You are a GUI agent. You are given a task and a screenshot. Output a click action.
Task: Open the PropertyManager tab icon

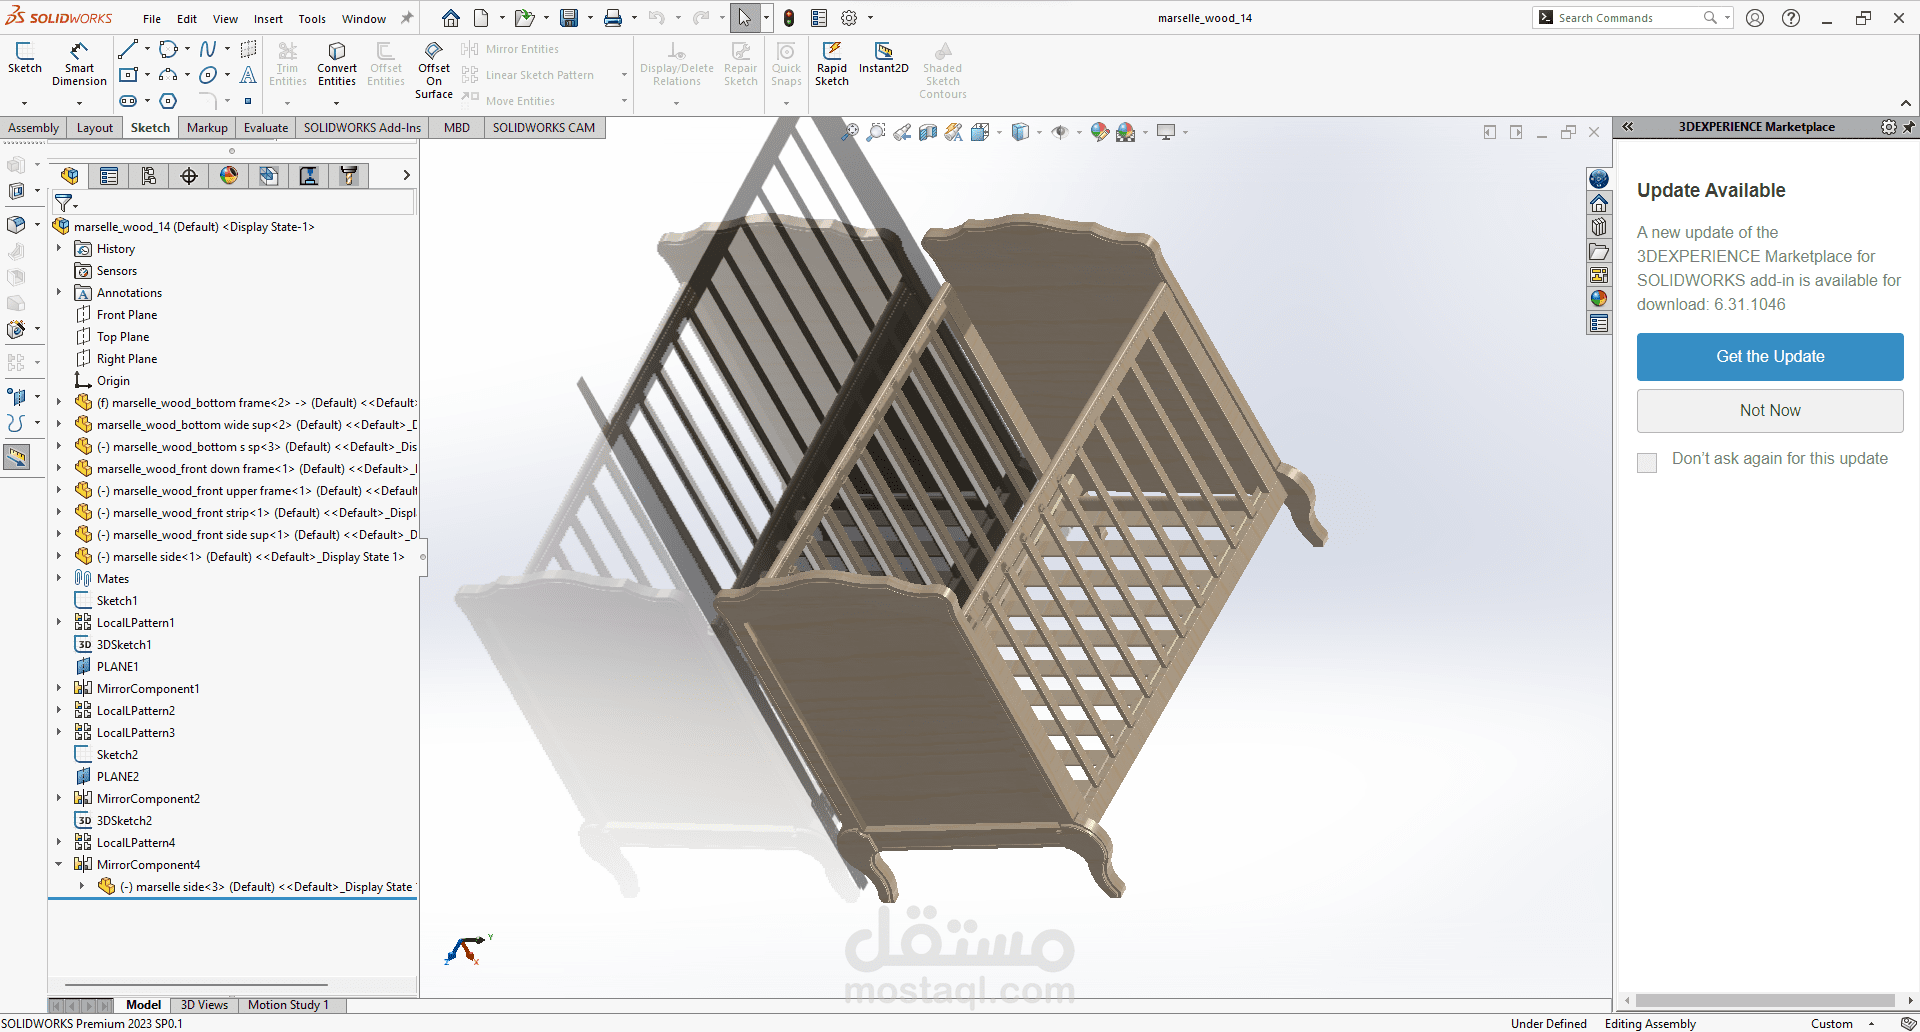(109, 176)
